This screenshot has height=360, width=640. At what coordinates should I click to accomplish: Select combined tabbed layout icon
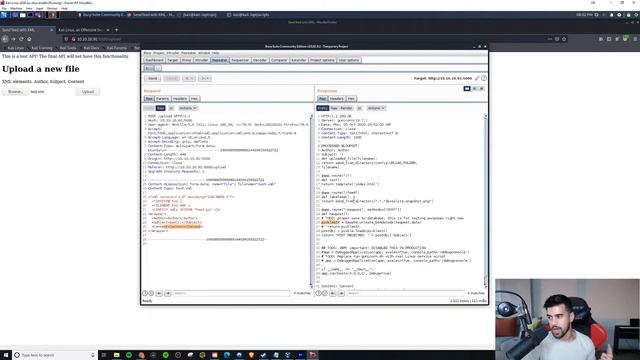coord(482,89)
